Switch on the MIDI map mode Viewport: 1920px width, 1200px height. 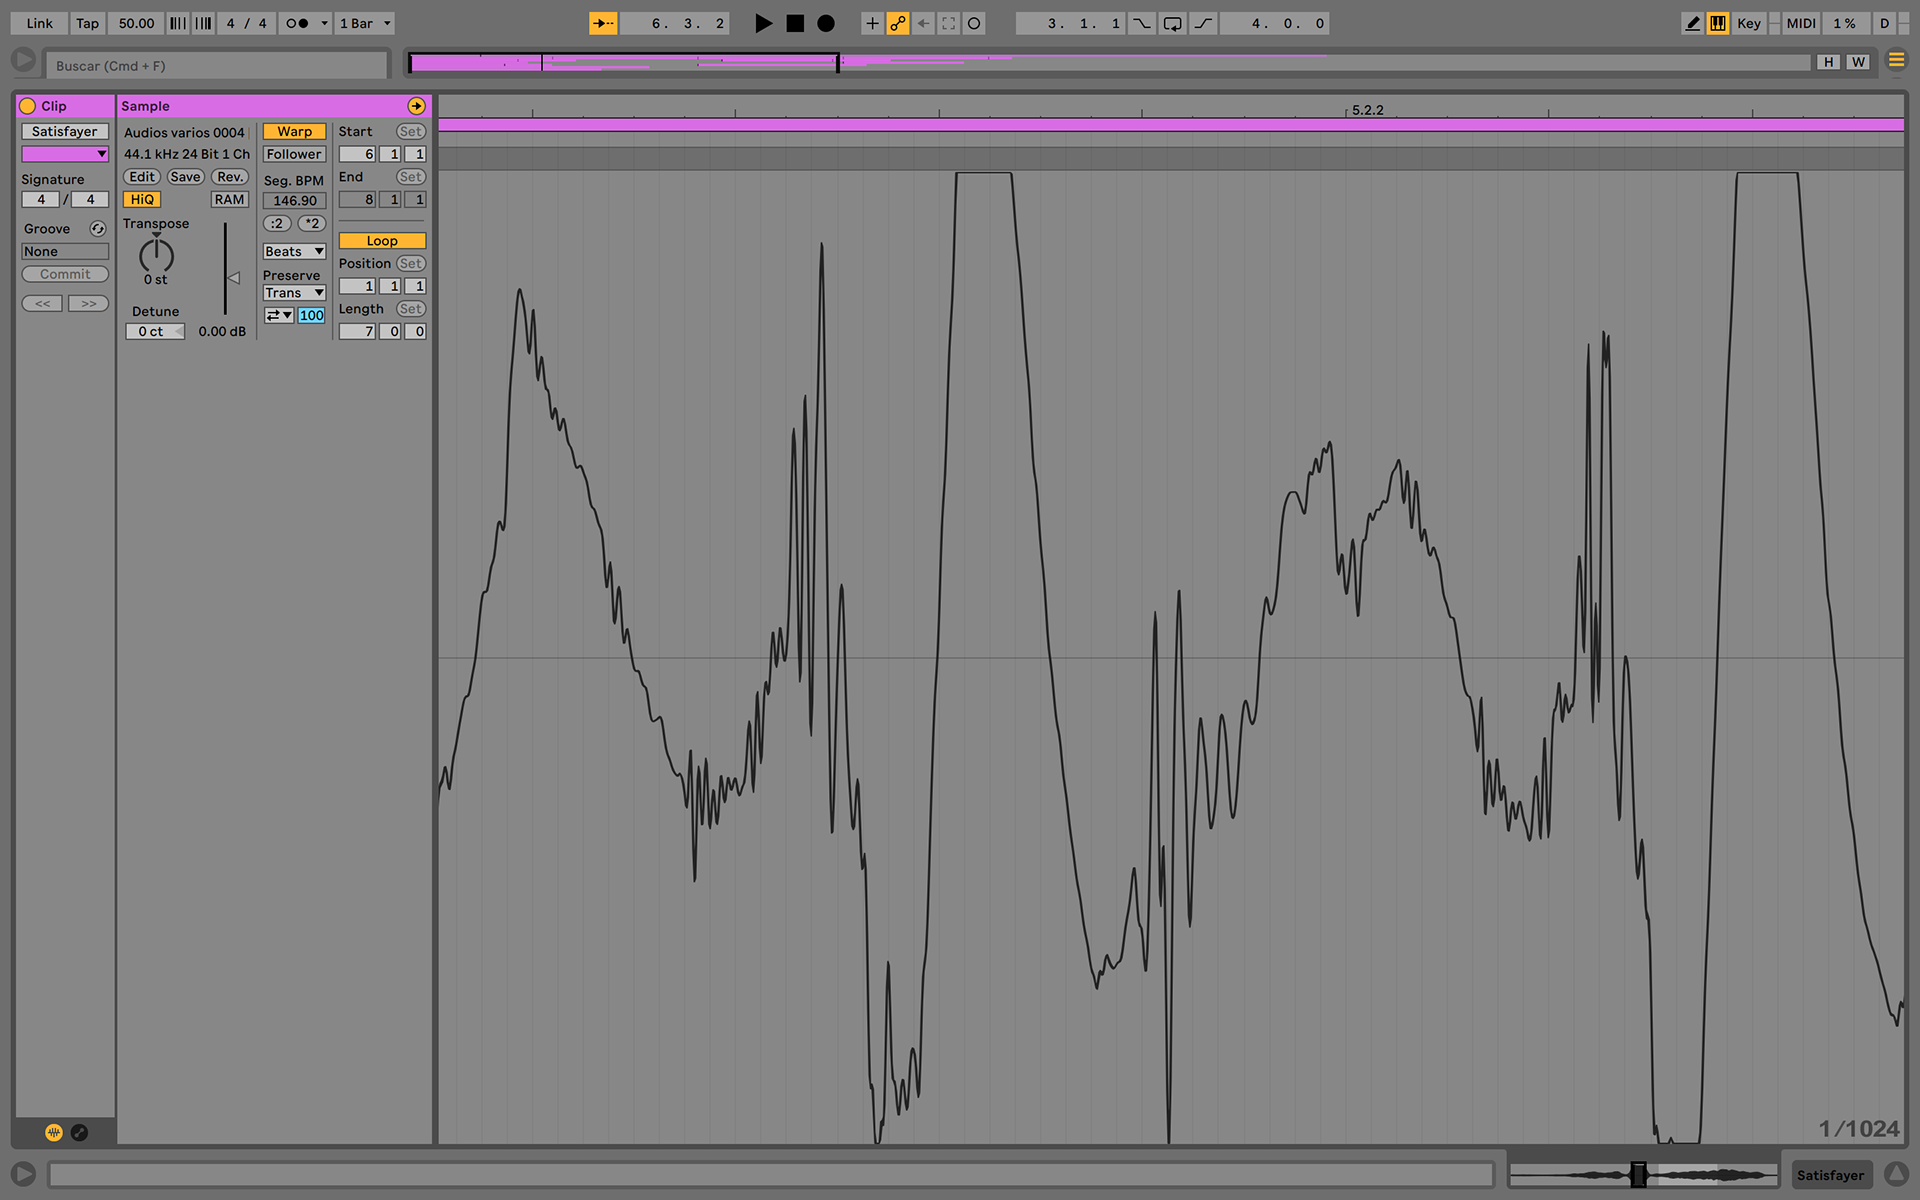tap(1800, 23)
